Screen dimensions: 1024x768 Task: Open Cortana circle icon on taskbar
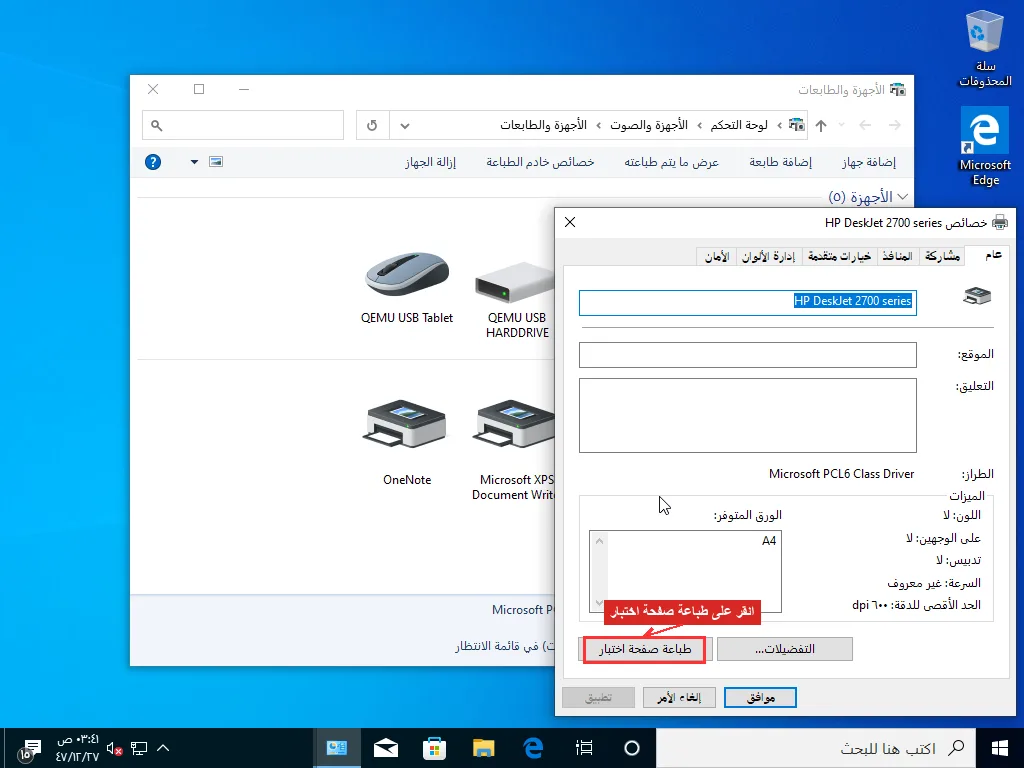click(632, 748)
